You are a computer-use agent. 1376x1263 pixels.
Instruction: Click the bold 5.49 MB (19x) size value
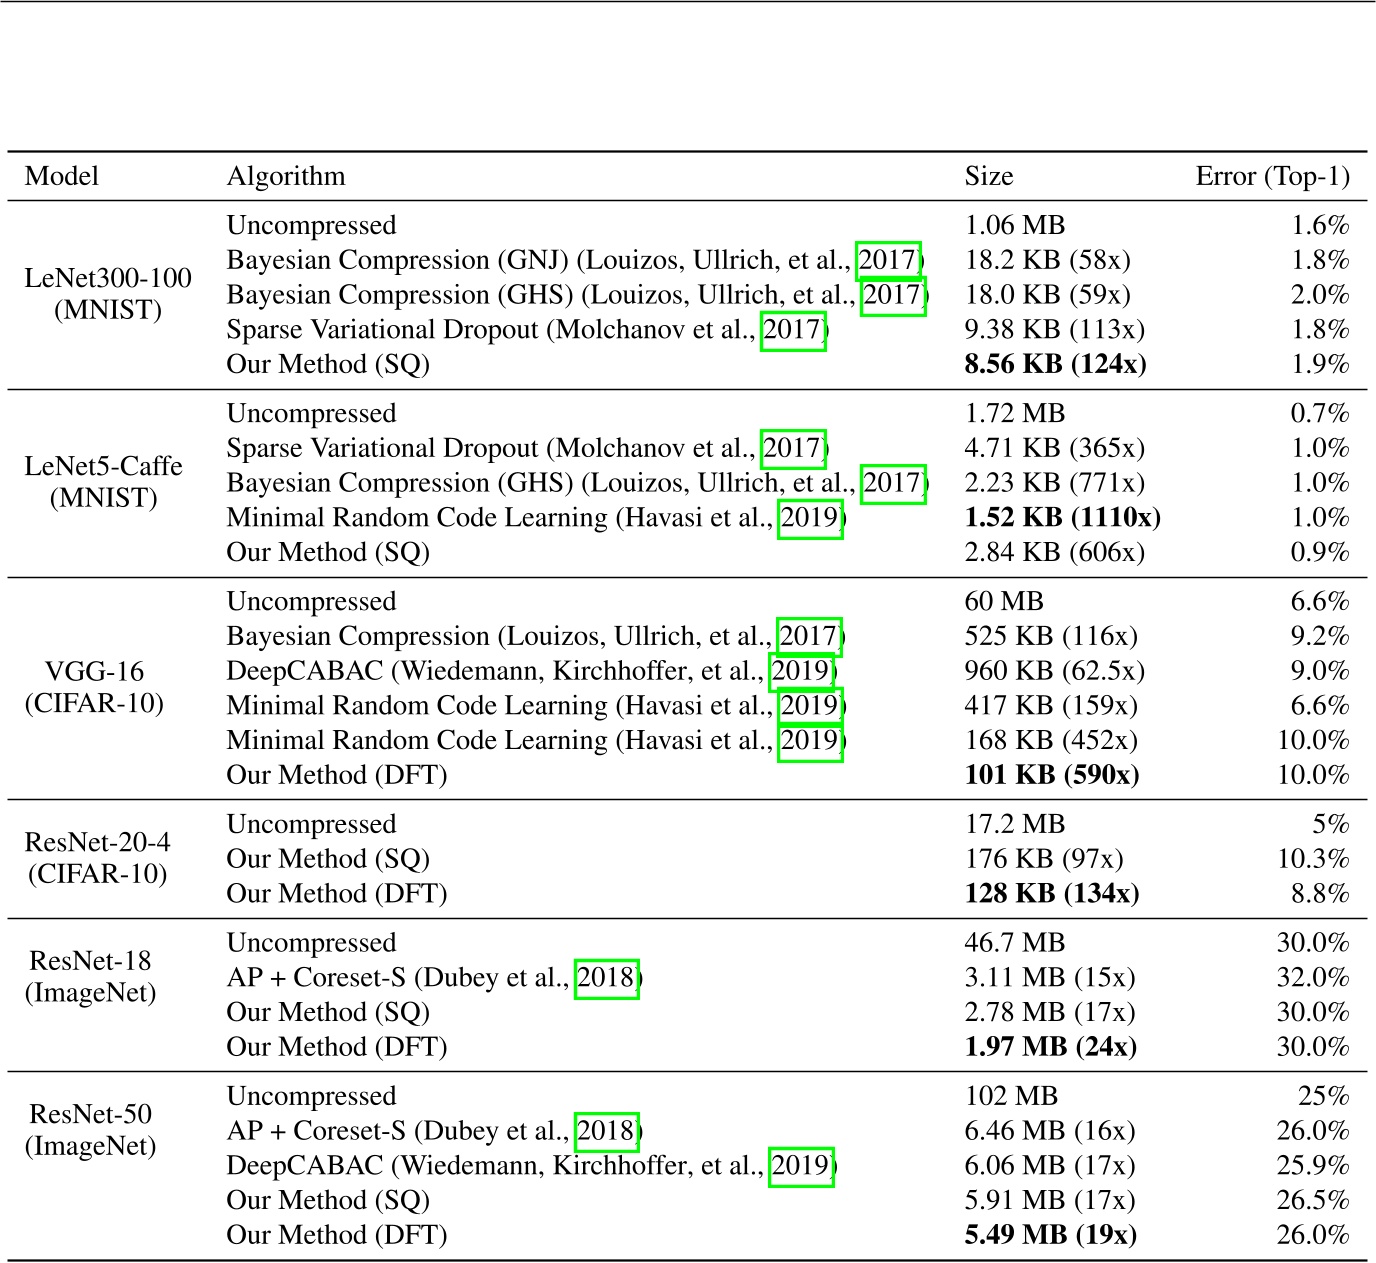(x=1050, y=1235)
